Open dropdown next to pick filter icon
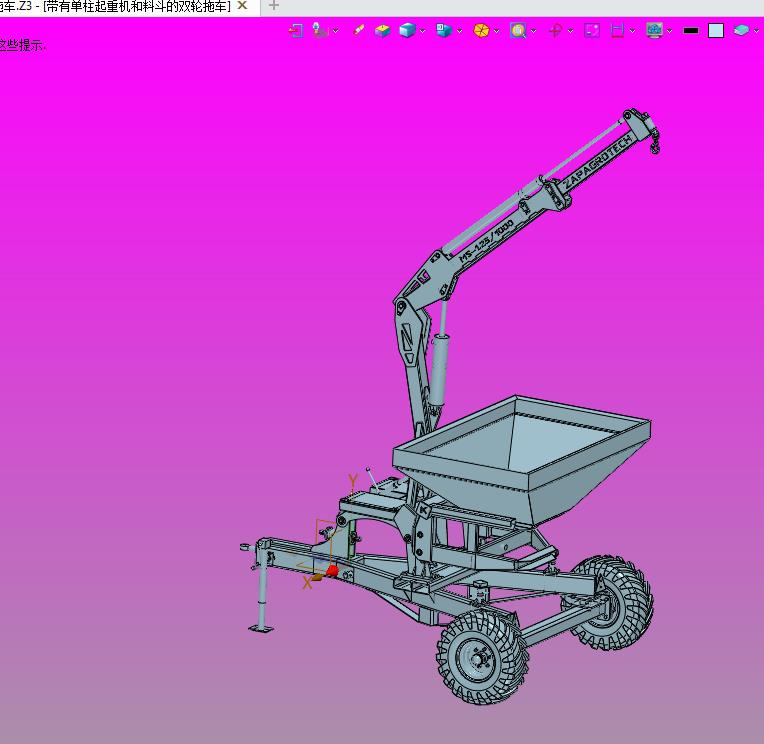 pyautogui.click(x=336, y=31)
